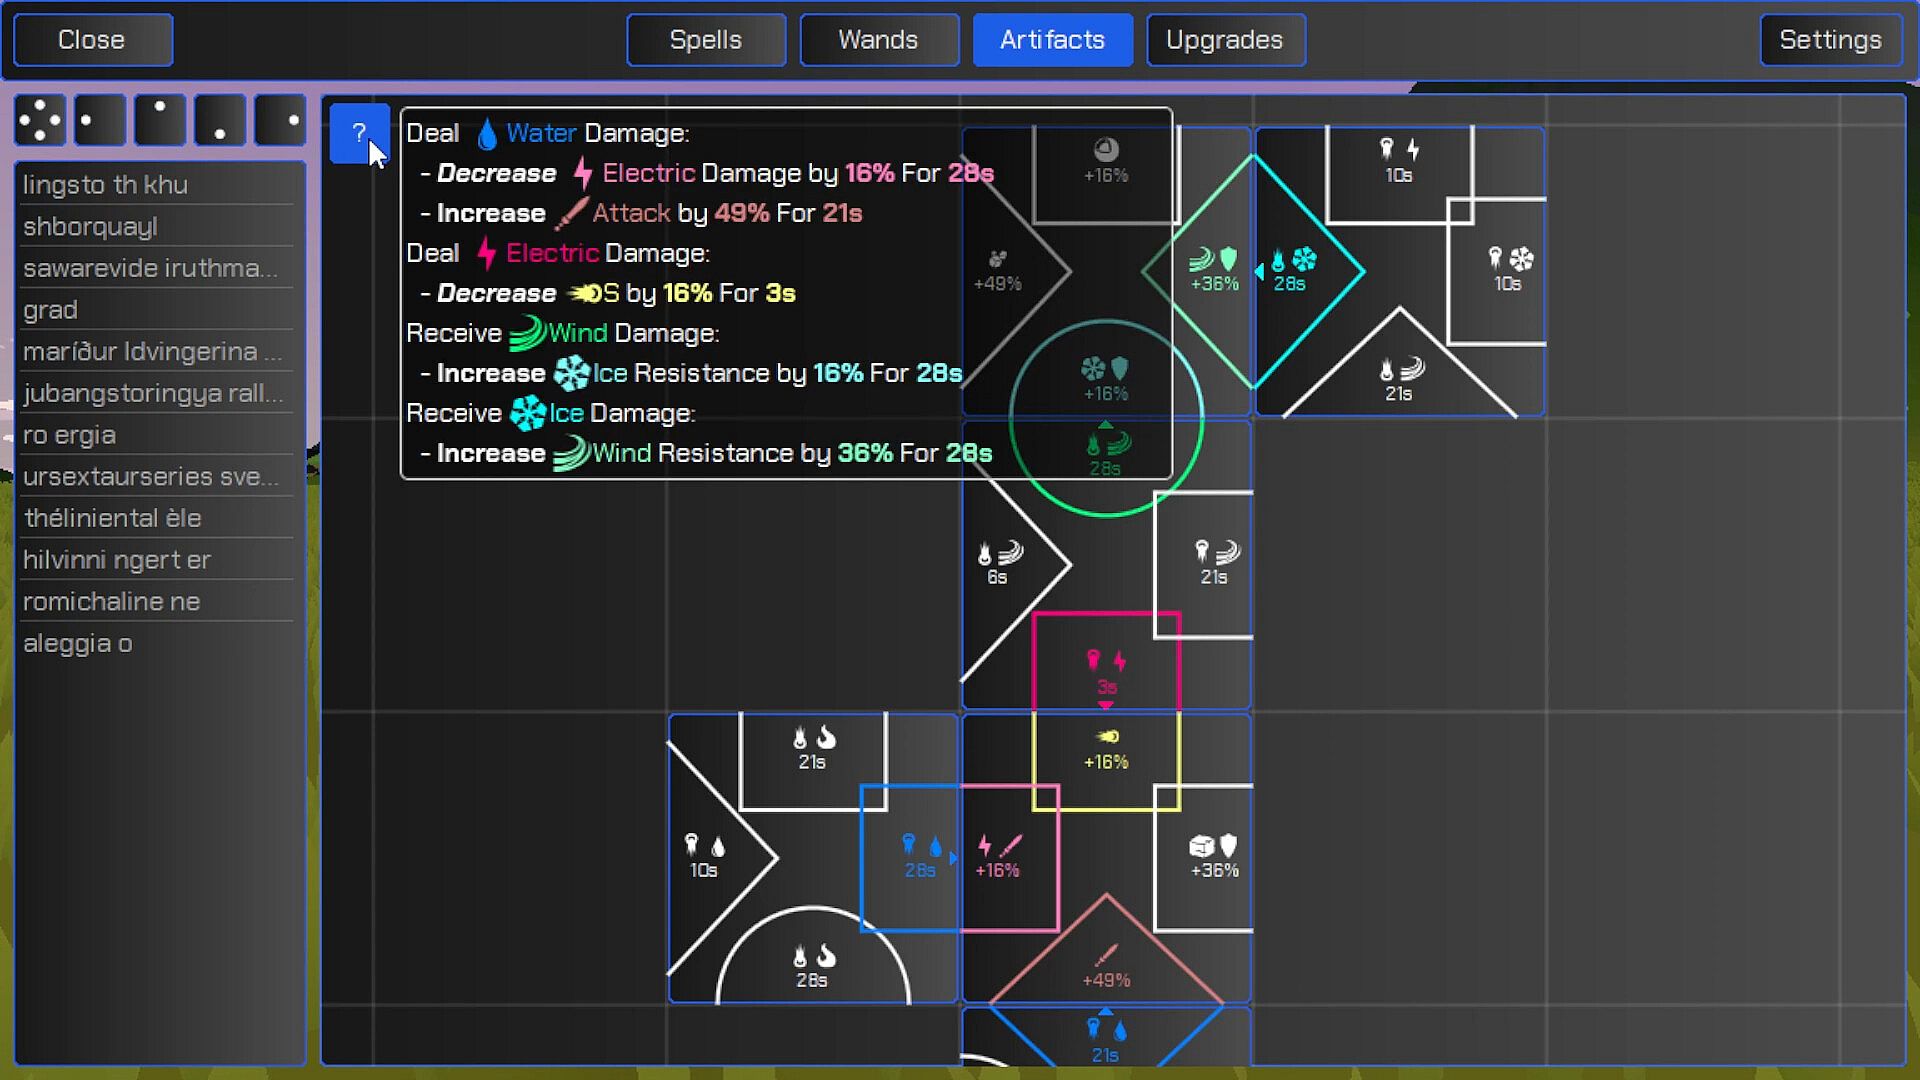Switch to the Wands tab
The image size is (1920, 1080).
[878, 40]
